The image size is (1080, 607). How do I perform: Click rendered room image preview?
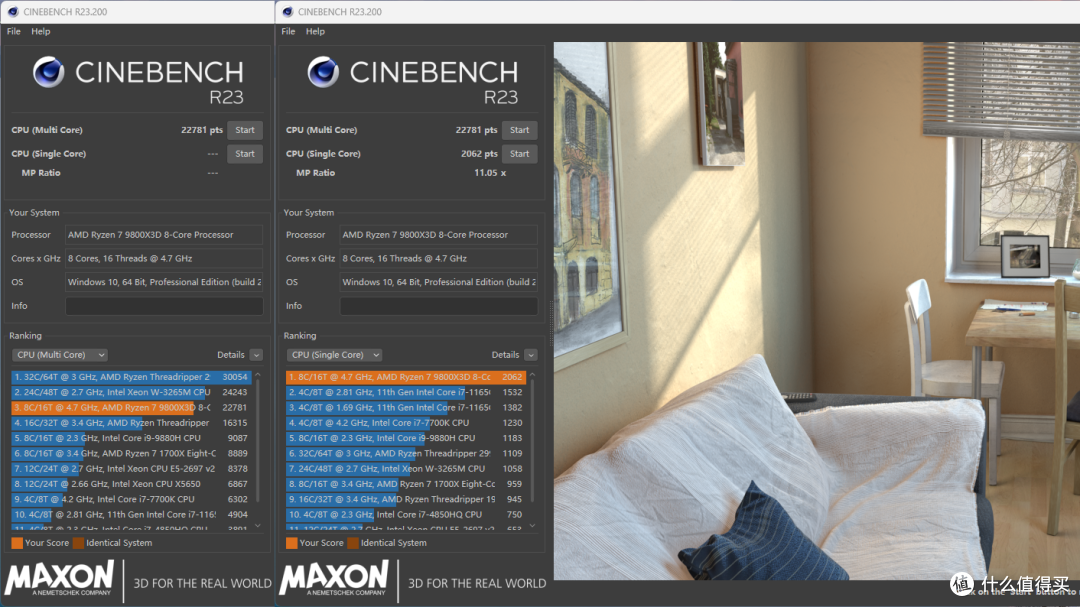click(817, 311)
